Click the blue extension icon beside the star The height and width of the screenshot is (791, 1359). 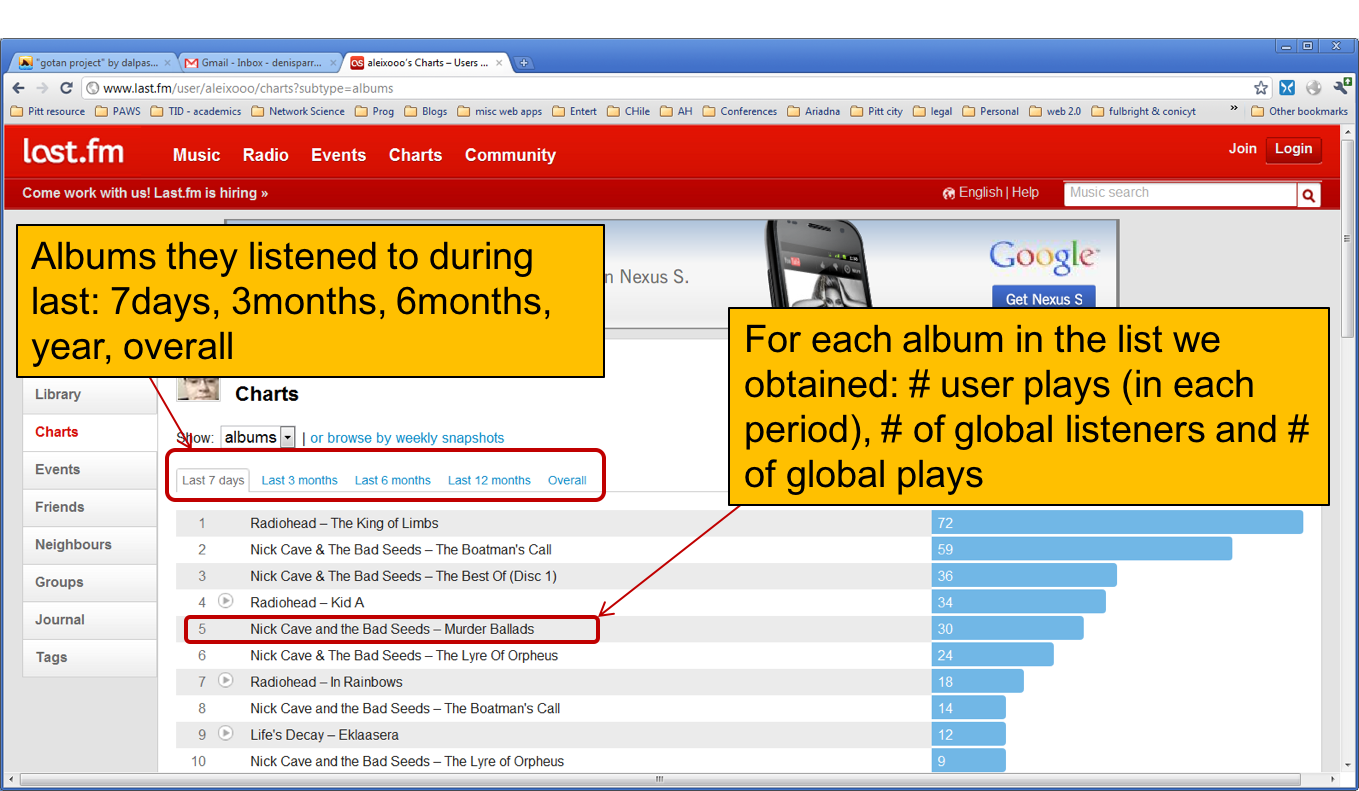pos(1287,88)
